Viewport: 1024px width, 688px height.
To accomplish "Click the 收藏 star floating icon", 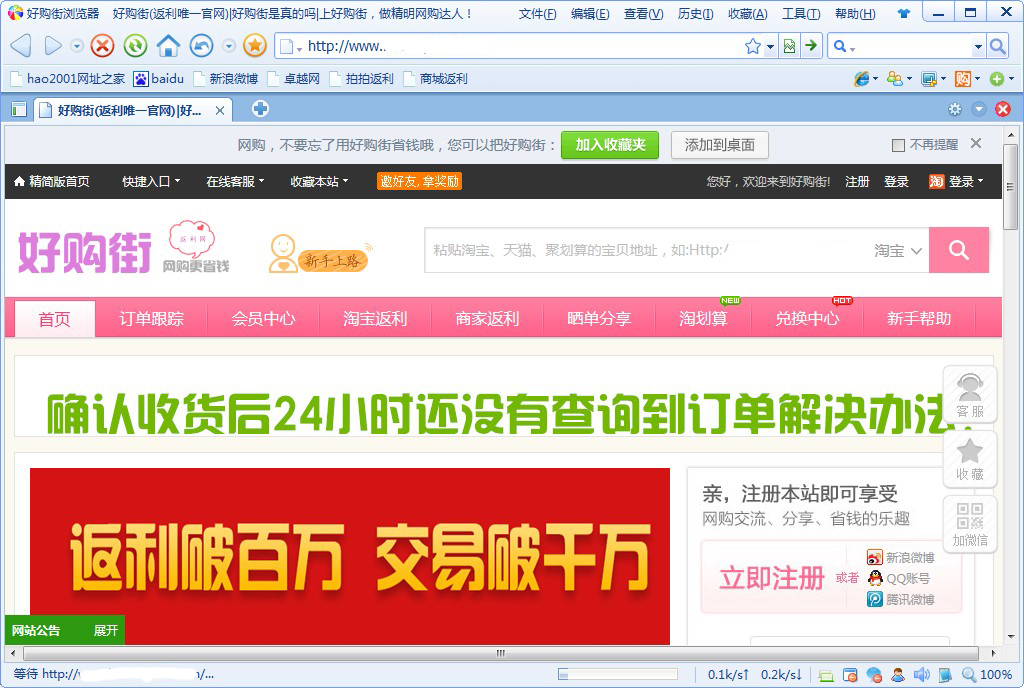I will (970, 460).
